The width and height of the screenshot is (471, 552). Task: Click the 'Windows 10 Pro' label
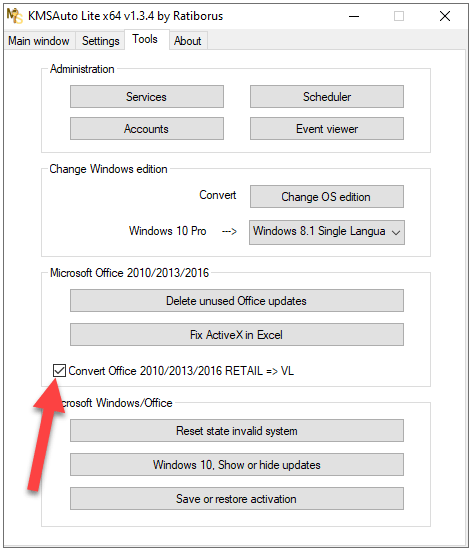tap(168, 231)
